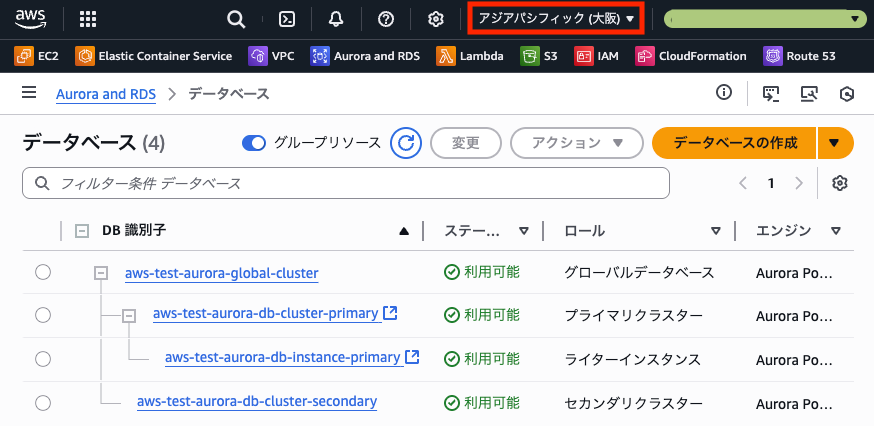This screenshot has height=426, width=874.
Task: Open external link icon for aws-test-aurora-db-instance-primary
Action: 412,357
